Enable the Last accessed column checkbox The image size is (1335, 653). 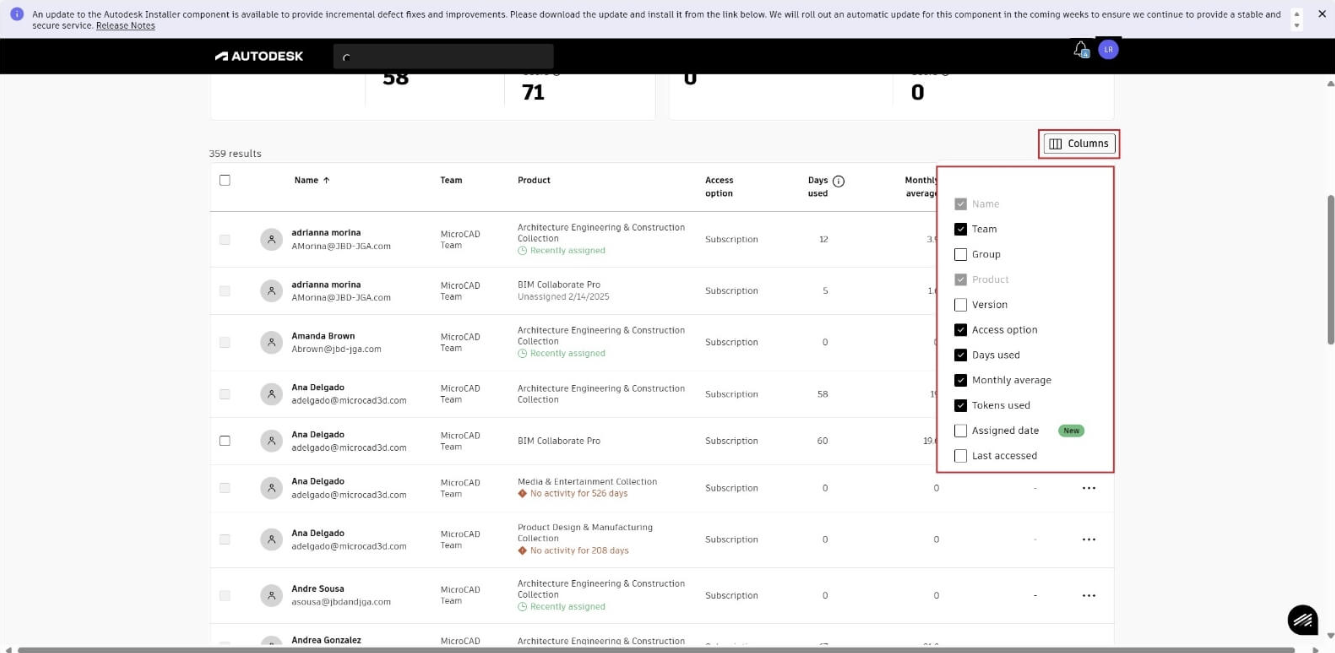pyautogui.click(x=961, y=456)
